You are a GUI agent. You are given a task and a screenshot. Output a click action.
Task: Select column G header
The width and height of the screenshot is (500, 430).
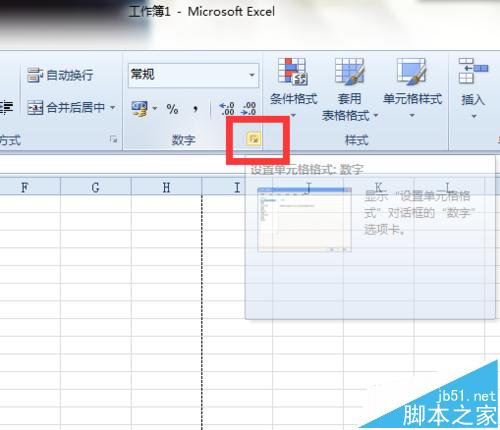click(x=96, y=187)
